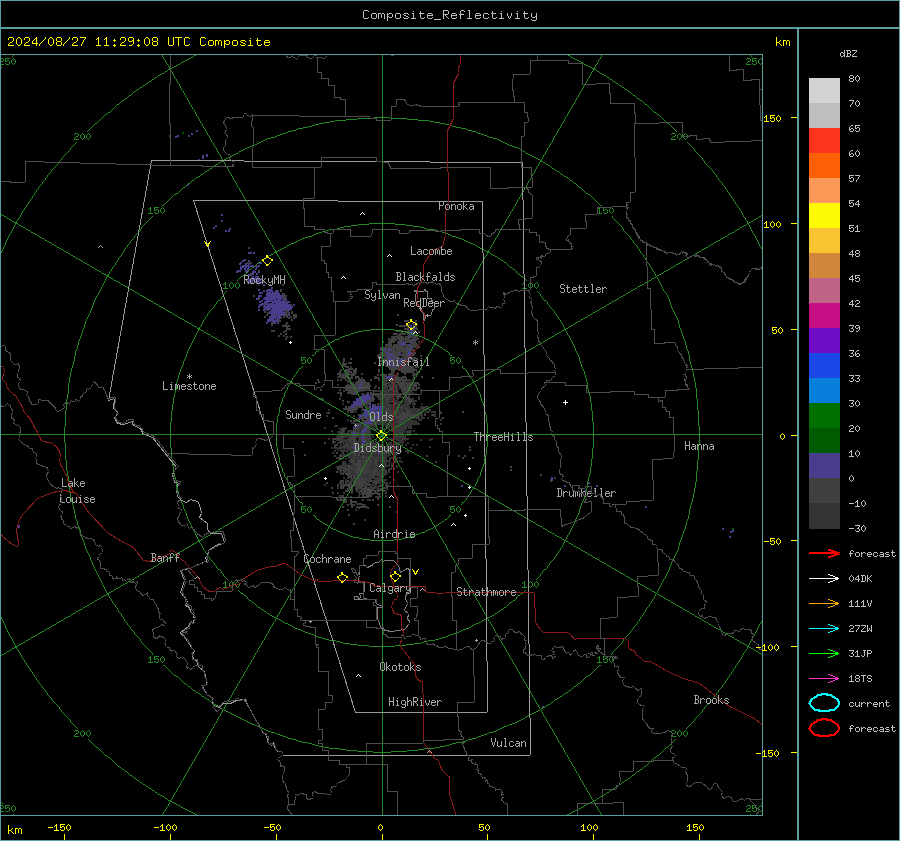This screenshot has height=841, width=900.
Task: Select the red 60-65 dBZ color band
Action: (x=824, y=141)
